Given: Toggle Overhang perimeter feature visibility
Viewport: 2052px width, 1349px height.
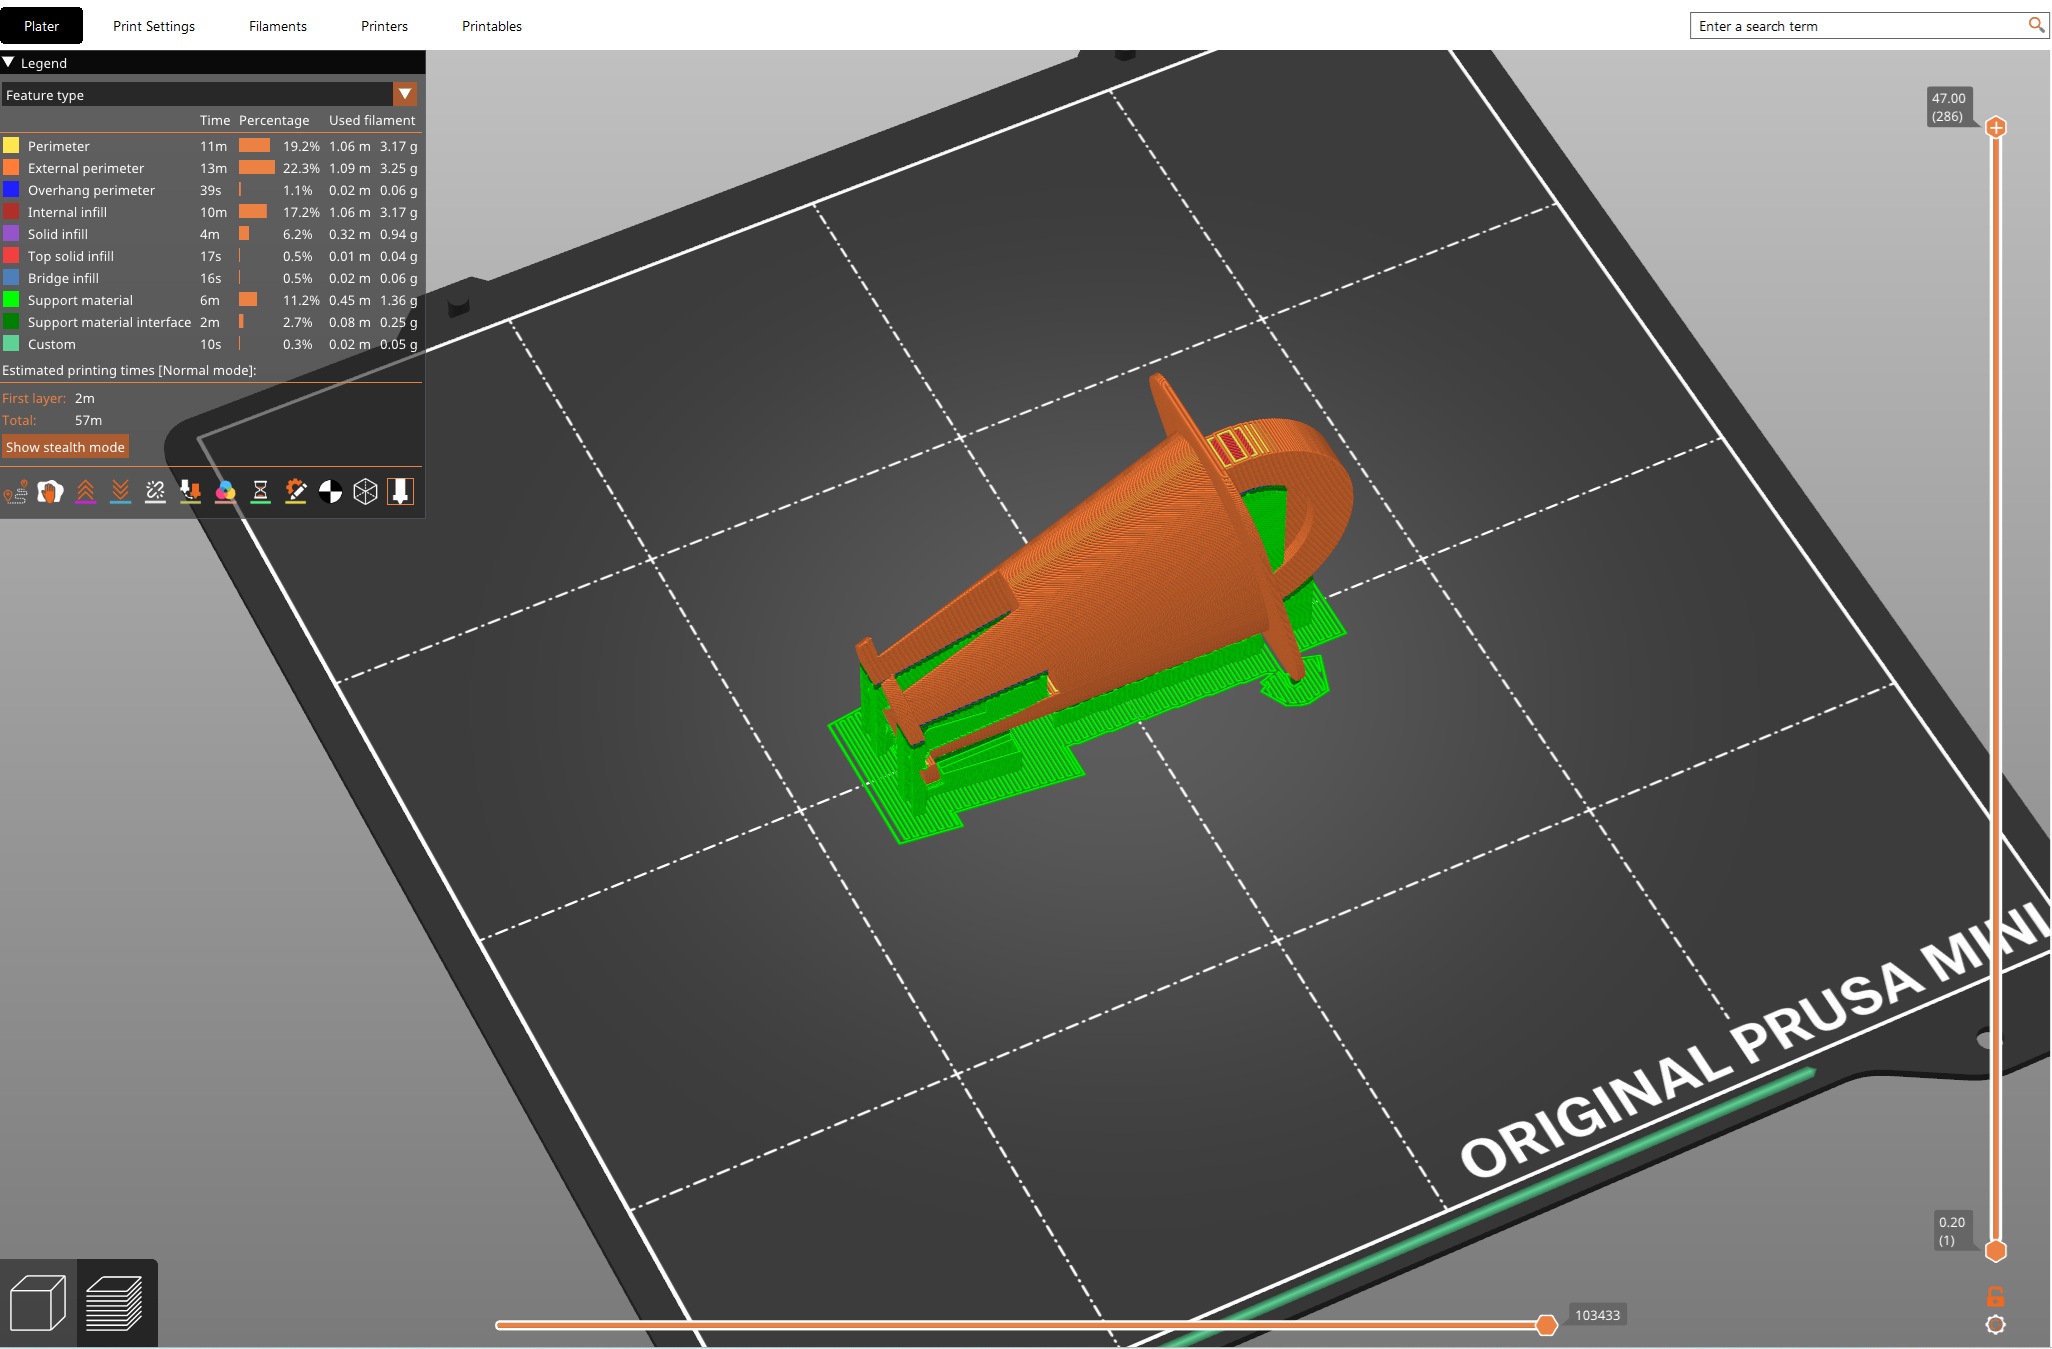Looking at the screenshot, I should (x=210, y=190).
